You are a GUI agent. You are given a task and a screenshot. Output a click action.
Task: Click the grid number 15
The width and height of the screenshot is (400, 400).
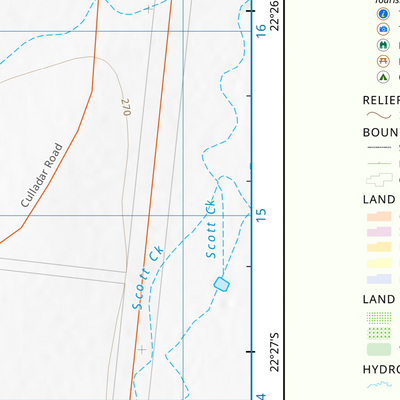point(261,215)
